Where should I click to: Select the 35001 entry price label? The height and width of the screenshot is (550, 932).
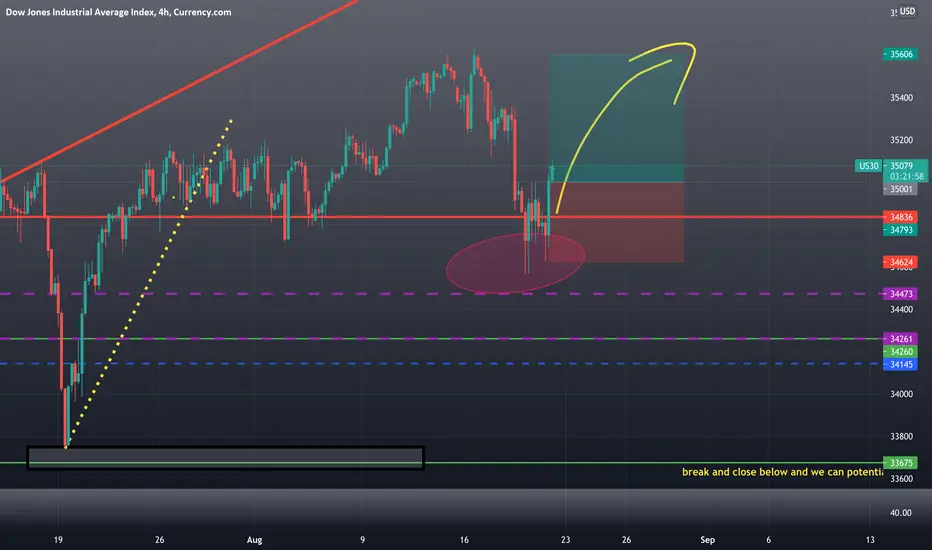(x=900, y=189)
